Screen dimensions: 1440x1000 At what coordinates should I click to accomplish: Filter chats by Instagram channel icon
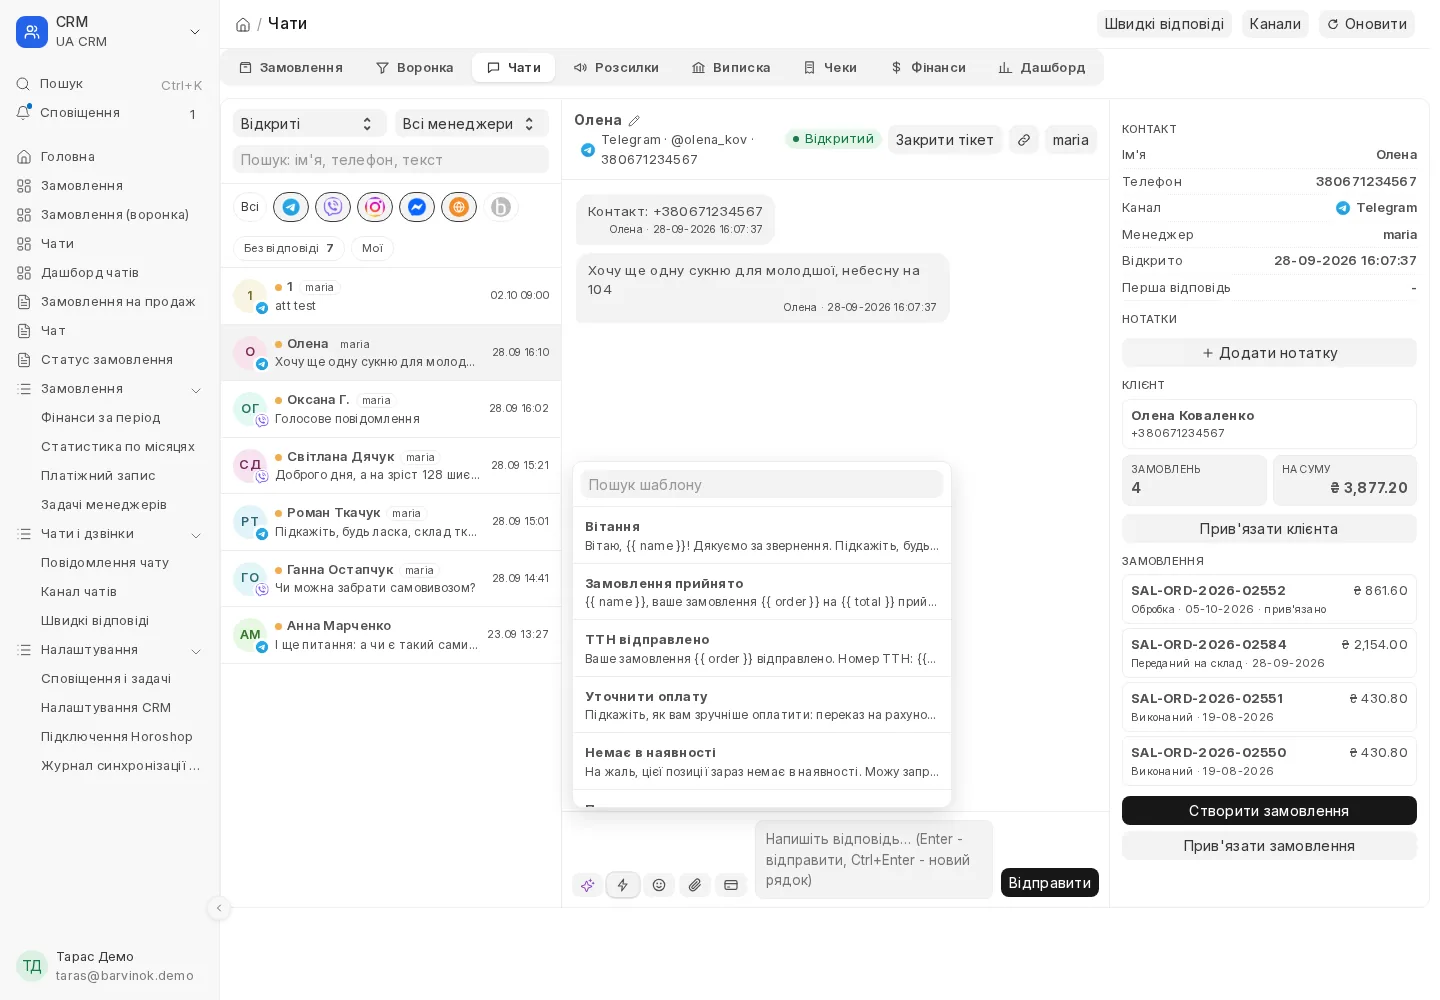pyautogui.click(x=375, y=207)
